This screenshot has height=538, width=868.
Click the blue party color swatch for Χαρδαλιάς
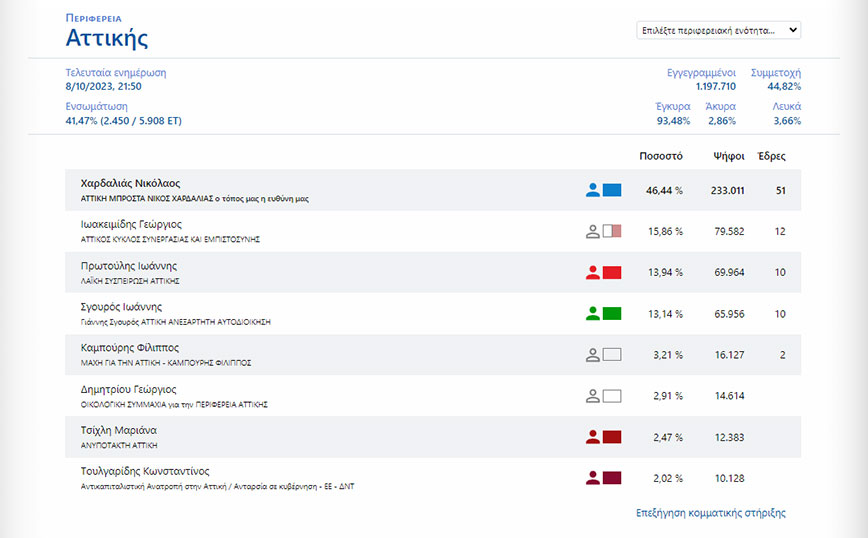(613, 190)
